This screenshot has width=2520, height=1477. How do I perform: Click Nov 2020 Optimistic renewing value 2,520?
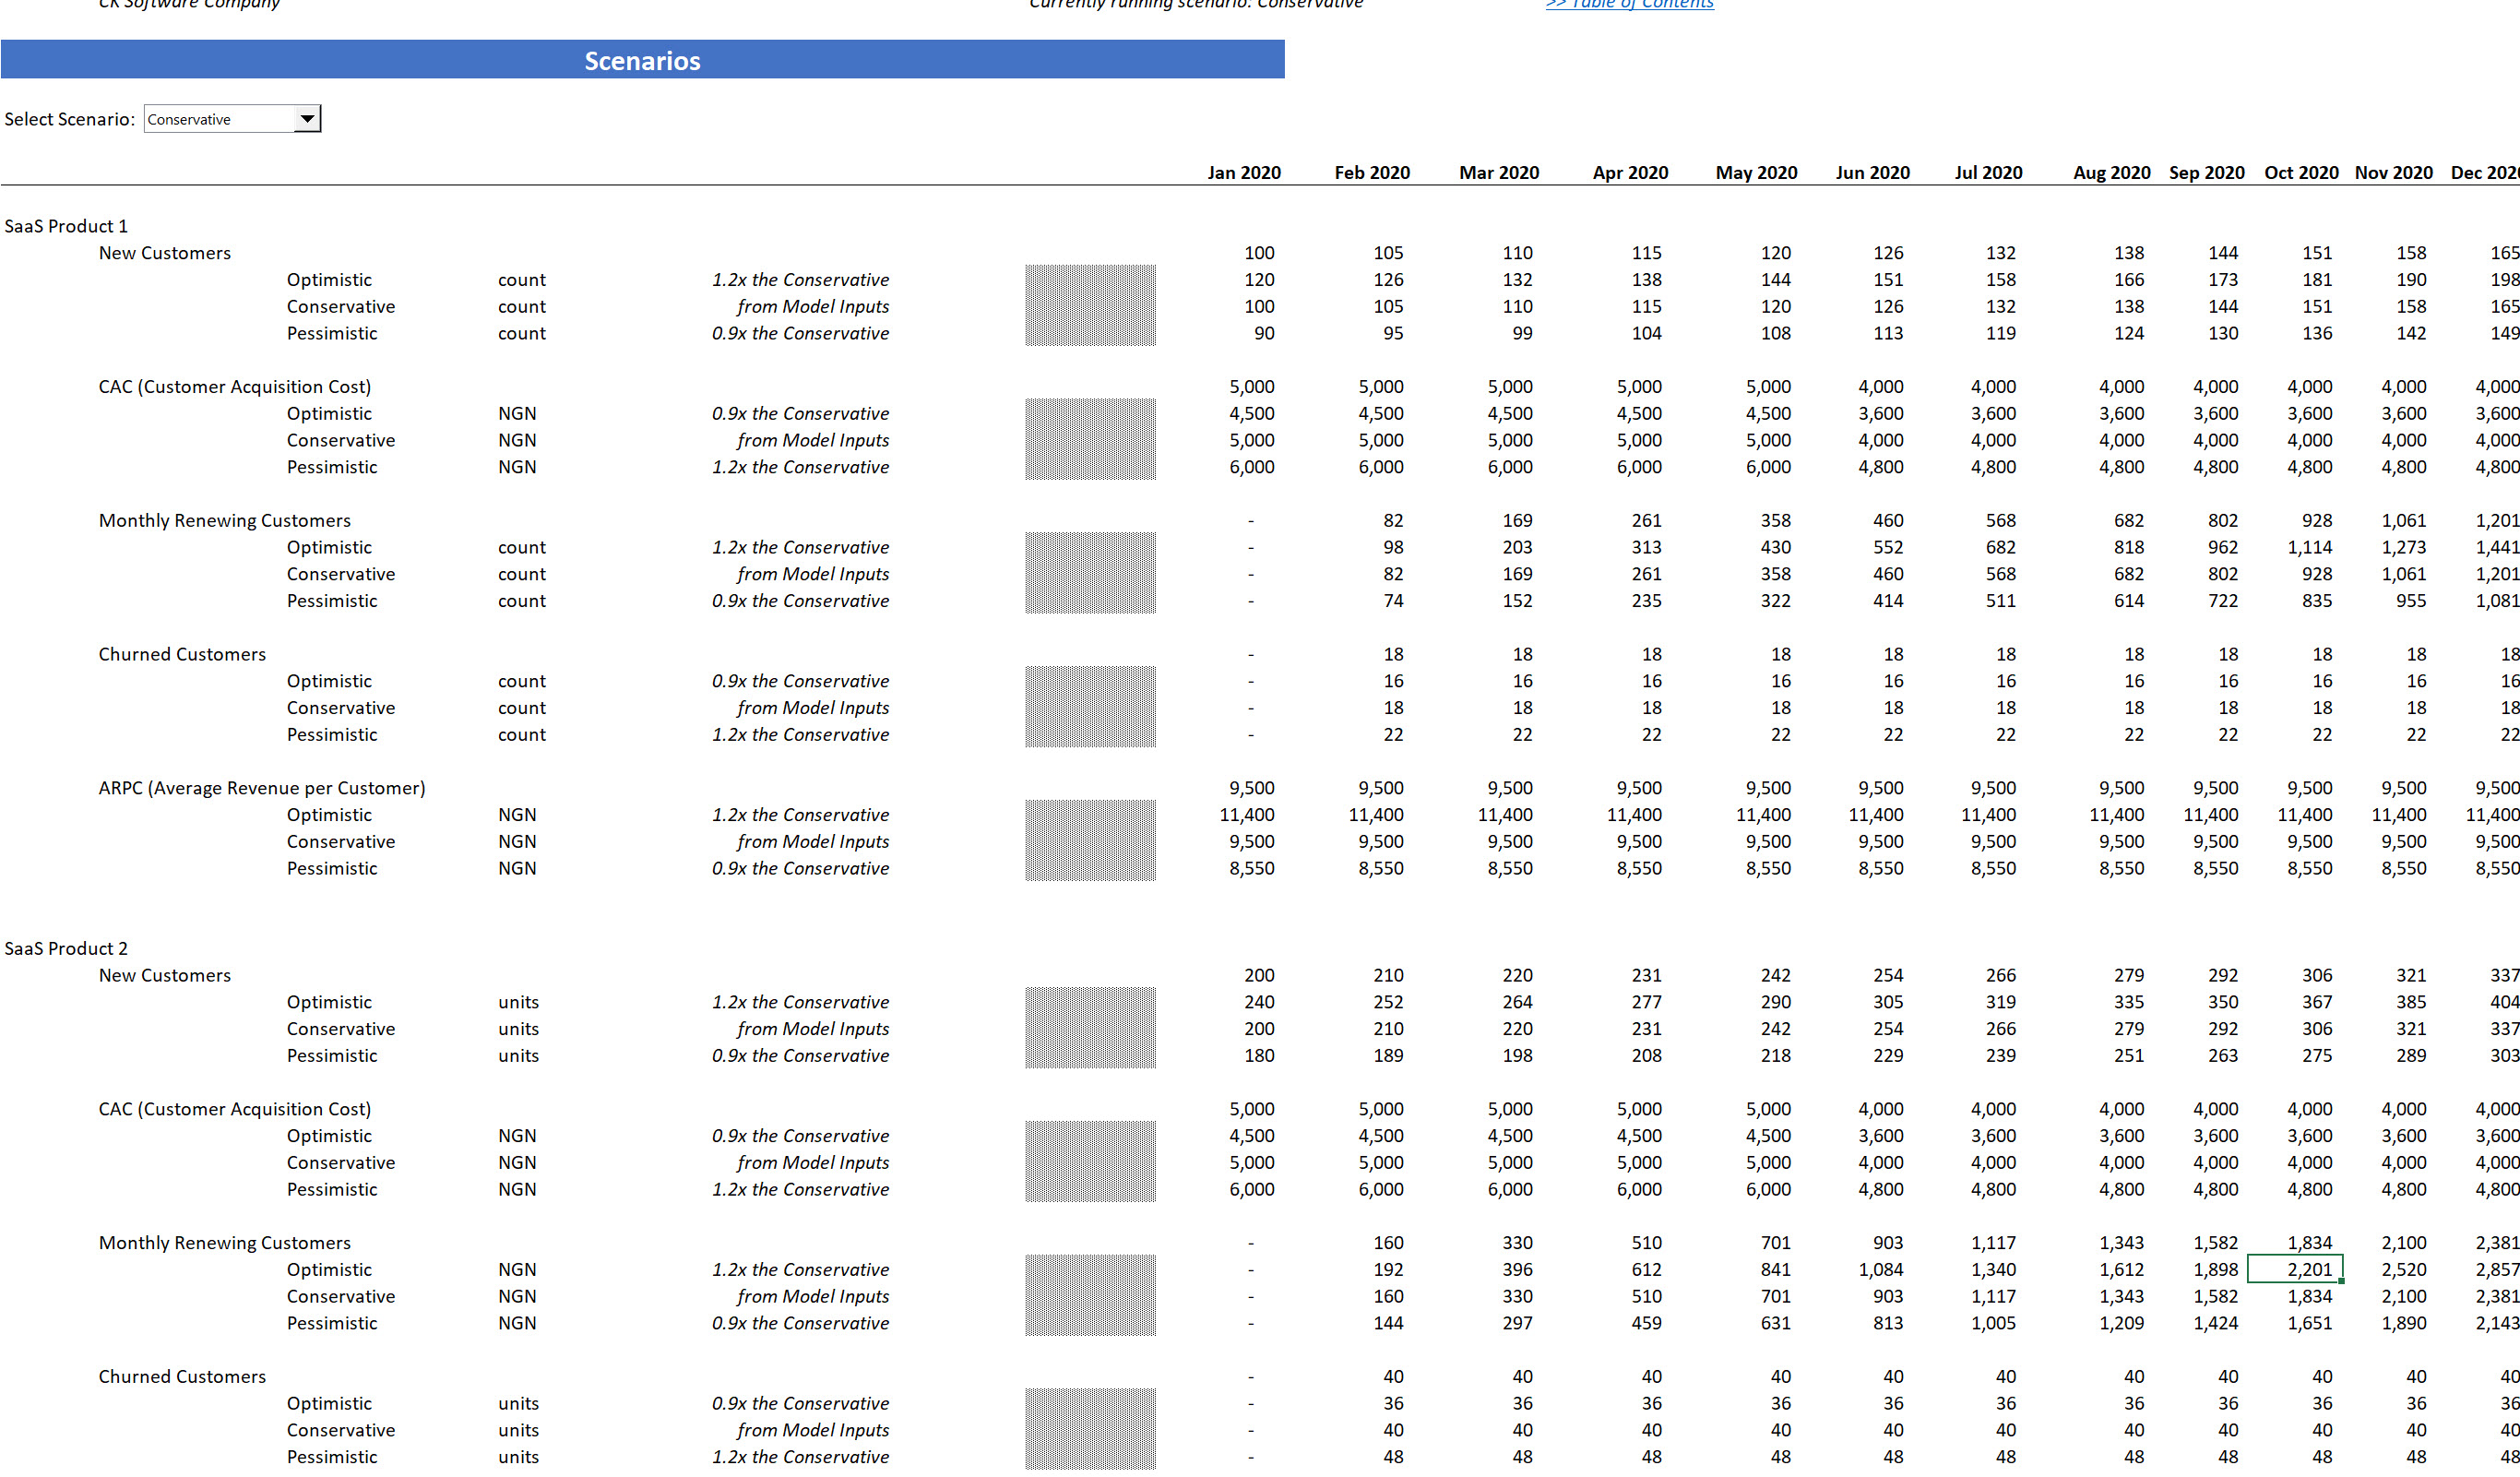[x=2403, y=1269]
